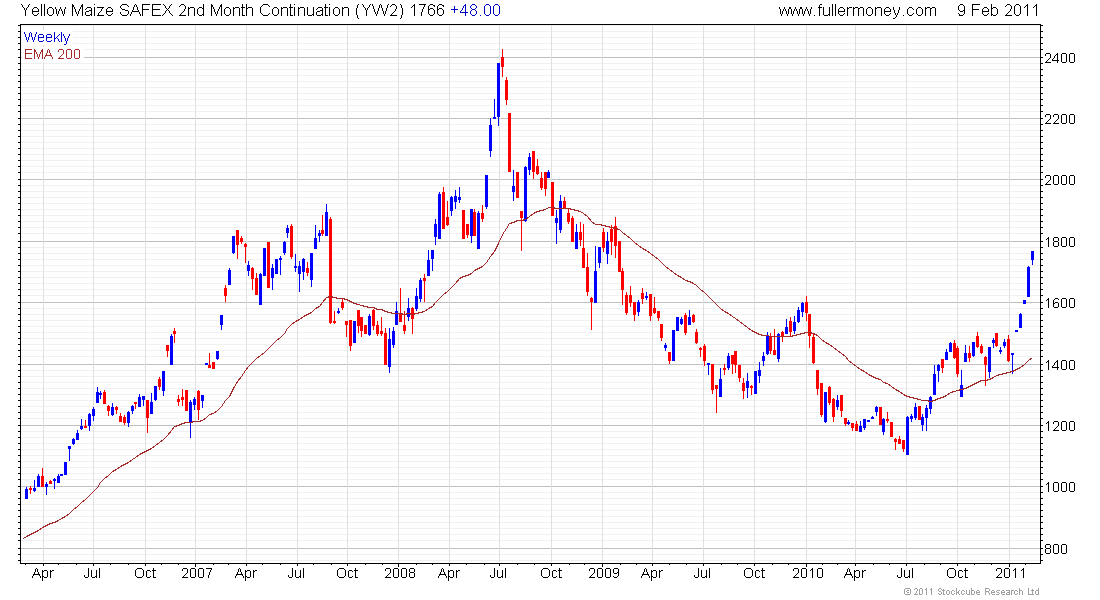Click the price change value +48.00
Viewport: 1100px width, 600px height.
pyautogui.click(x=476, y=11)
